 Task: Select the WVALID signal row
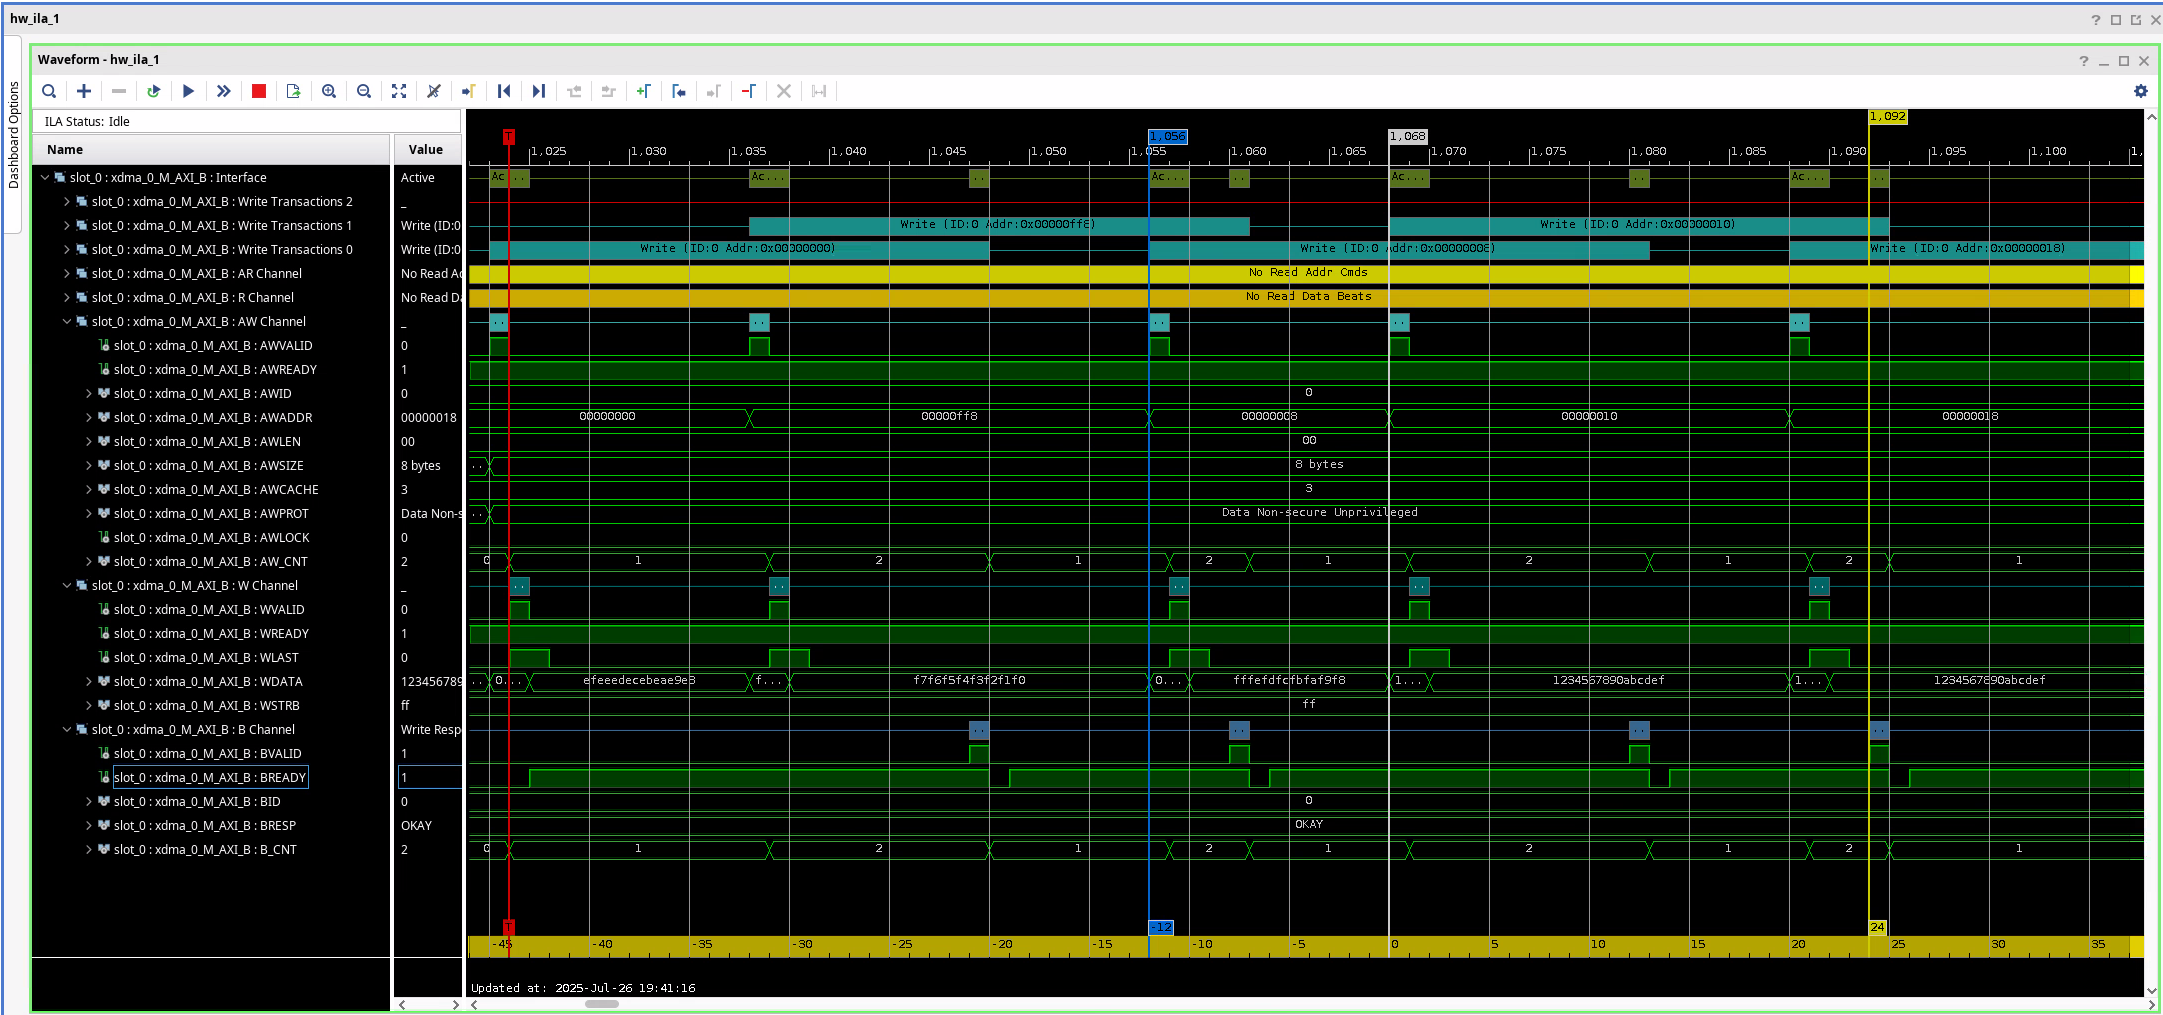[208, 610]
